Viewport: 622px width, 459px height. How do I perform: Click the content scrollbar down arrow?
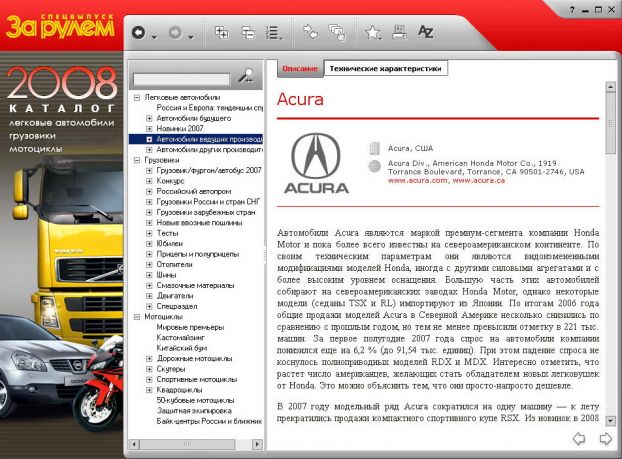(610, 421)
